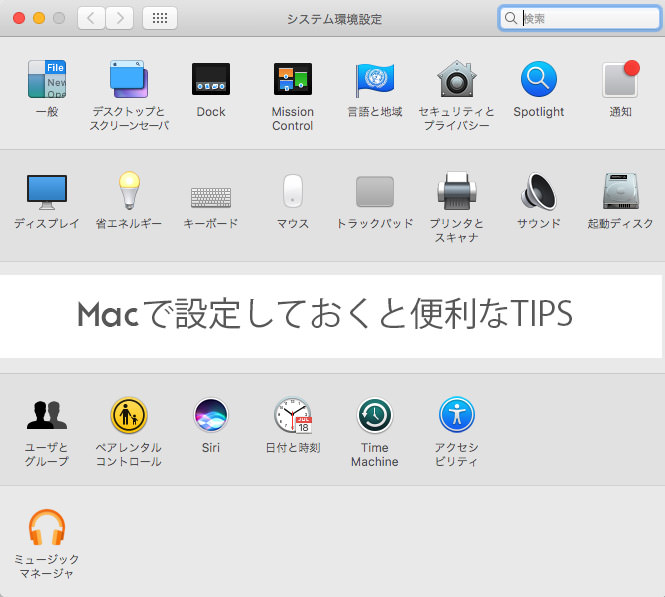This screenshot has width=665, height=597.
Task: Click the back navigation arrow
Action: (x=91, y=18)
